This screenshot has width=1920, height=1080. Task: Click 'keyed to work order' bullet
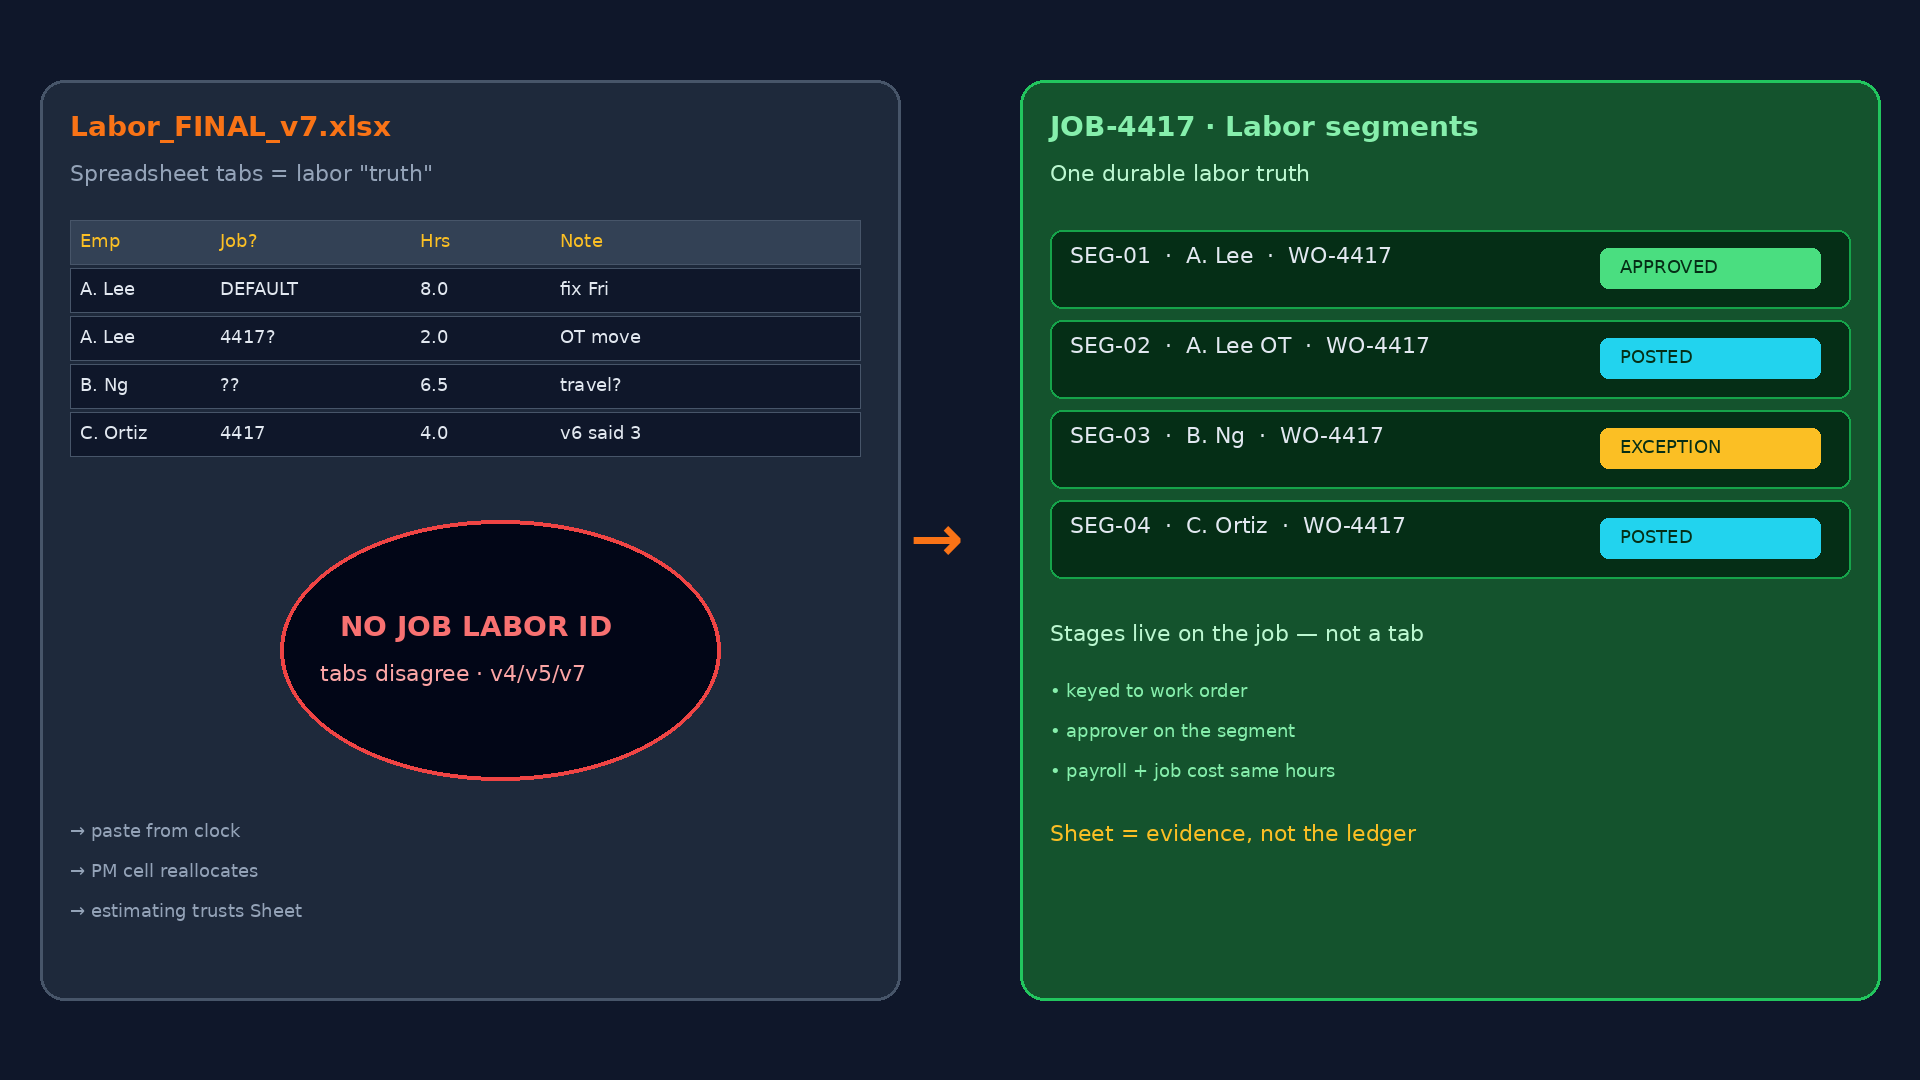[x=1149, y=691]
